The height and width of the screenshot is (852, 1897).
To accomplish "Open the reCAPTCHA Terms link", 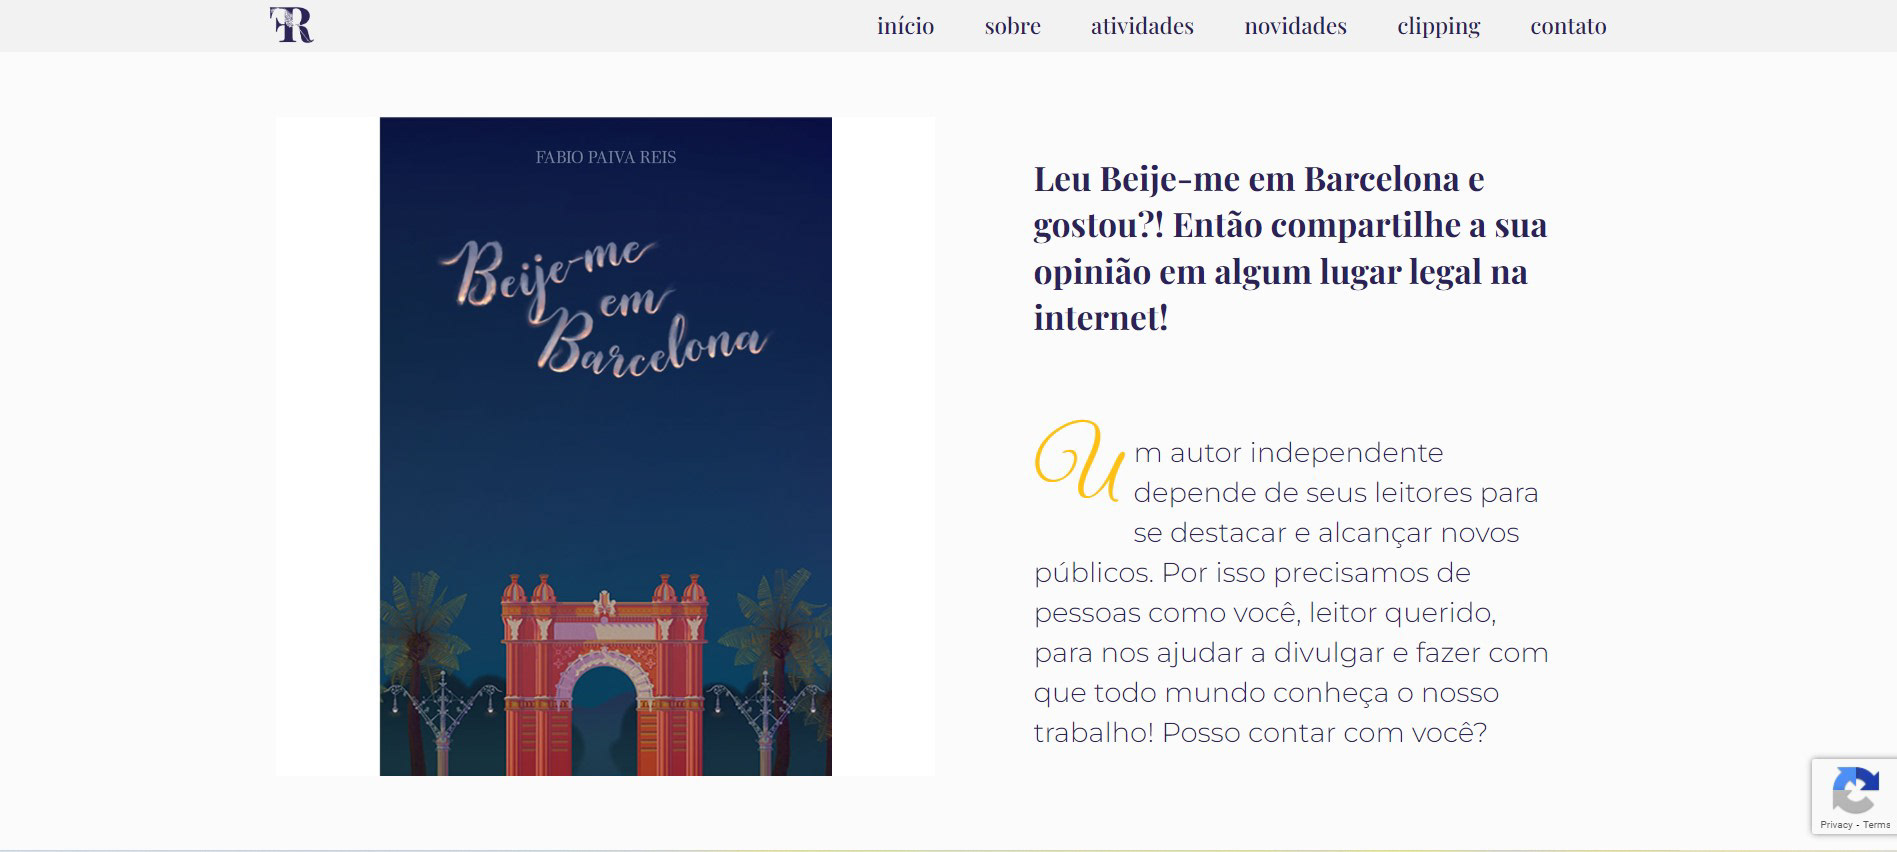I will coord(1876,825).
